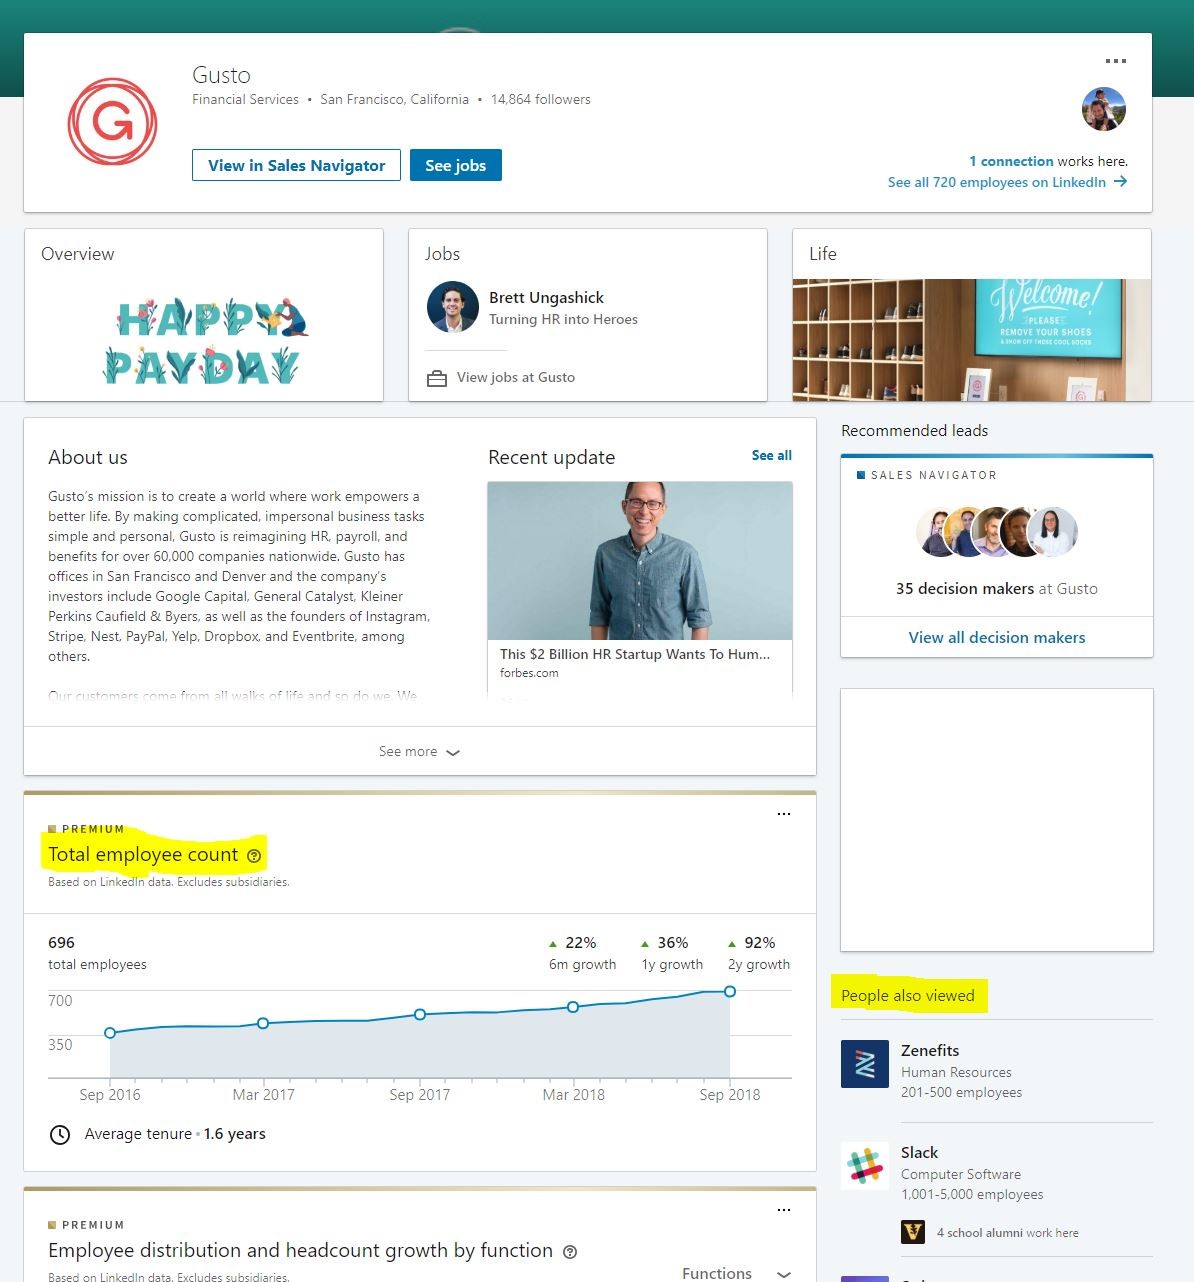Open the Functions dropdown
Viewport: 1194px width, 1282px height.
(x=736, y=1273)
